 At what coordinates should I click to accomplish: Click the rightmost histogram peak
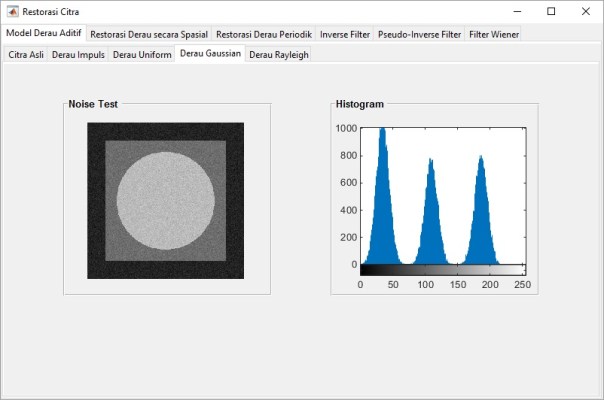[481, 212]
